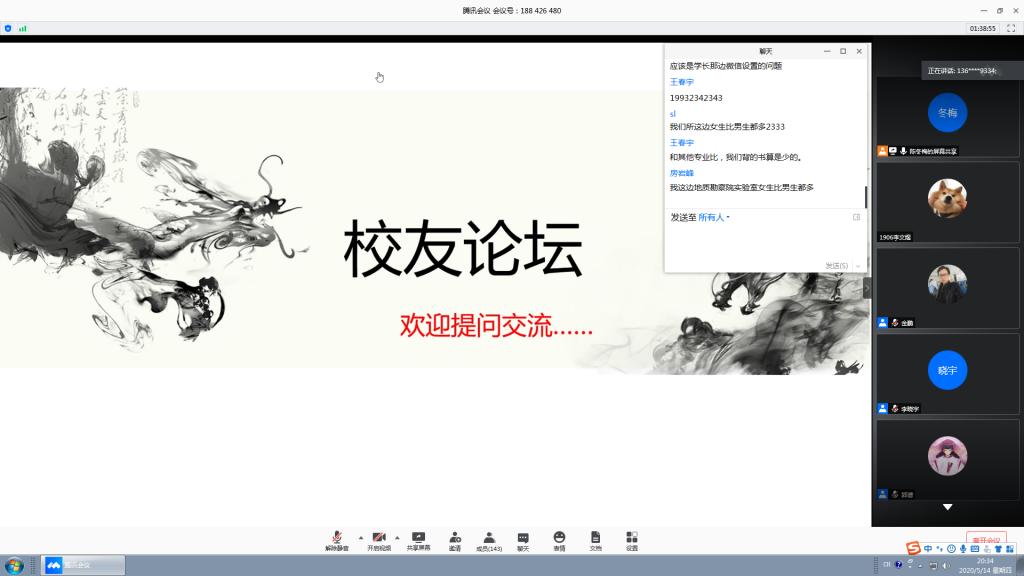Click the system tray help question icon

(899, 565)
